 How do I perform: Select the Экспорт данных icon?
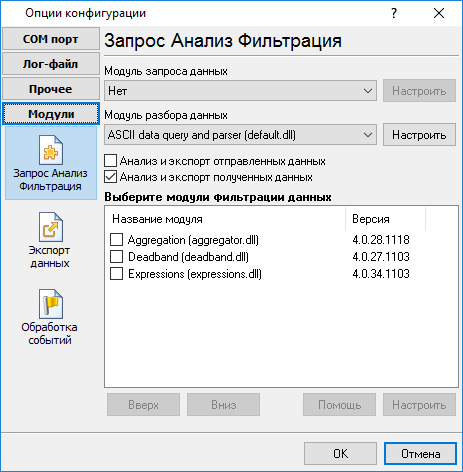(51, 227)
